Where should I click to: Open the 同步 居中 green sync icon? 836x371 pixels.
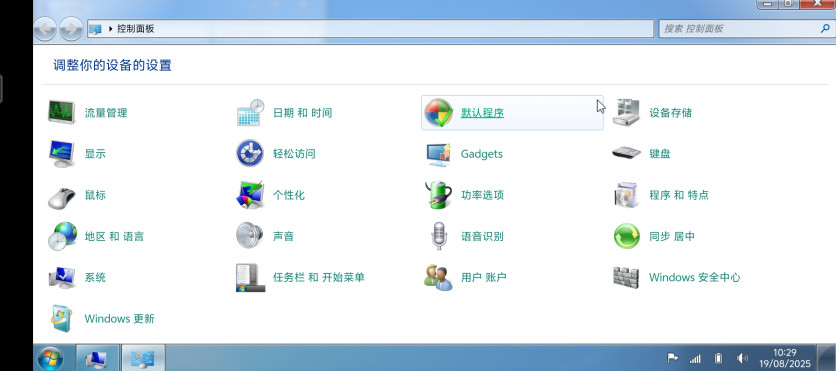tap(626, 236)
